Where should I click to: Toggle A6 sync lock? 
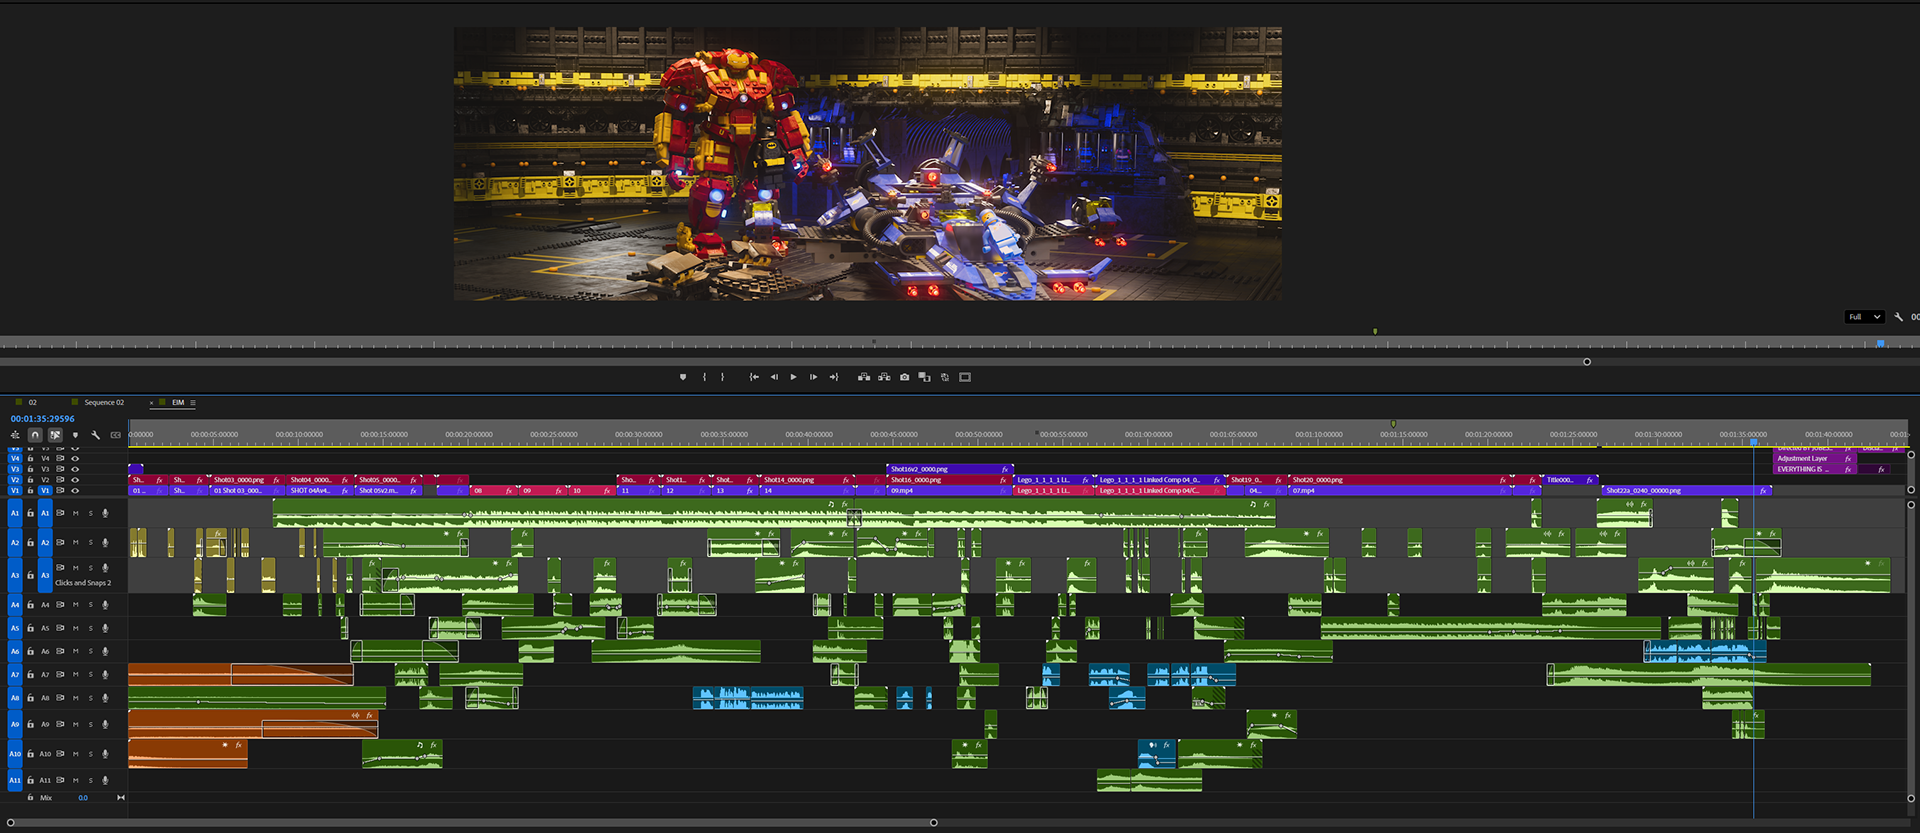click(60, 651)
